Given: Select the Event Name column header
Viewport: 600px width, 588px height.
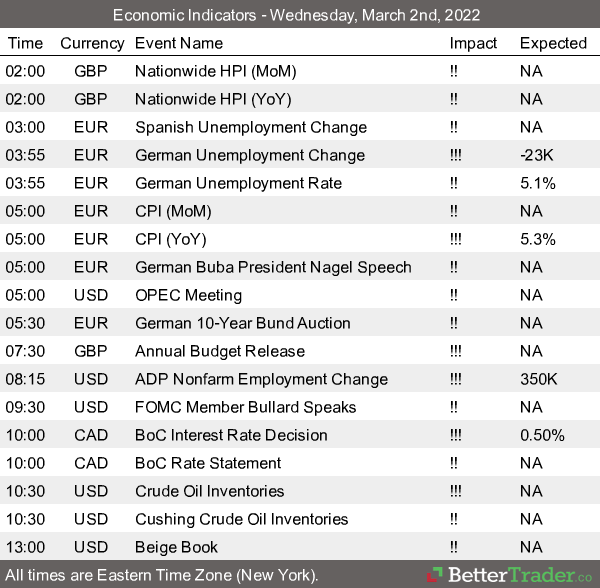Looking at the screenshot, I should (x=179, y=43).
